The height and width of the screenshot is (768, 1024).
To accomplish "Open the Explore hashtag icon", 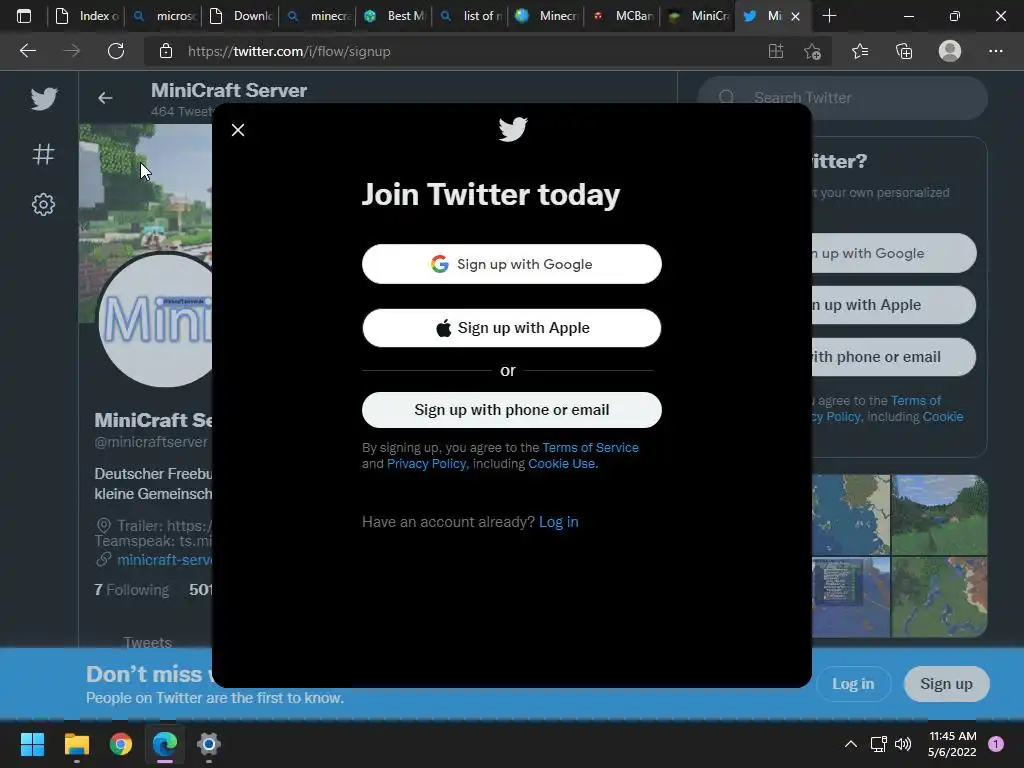I will [x=44, y=154].
